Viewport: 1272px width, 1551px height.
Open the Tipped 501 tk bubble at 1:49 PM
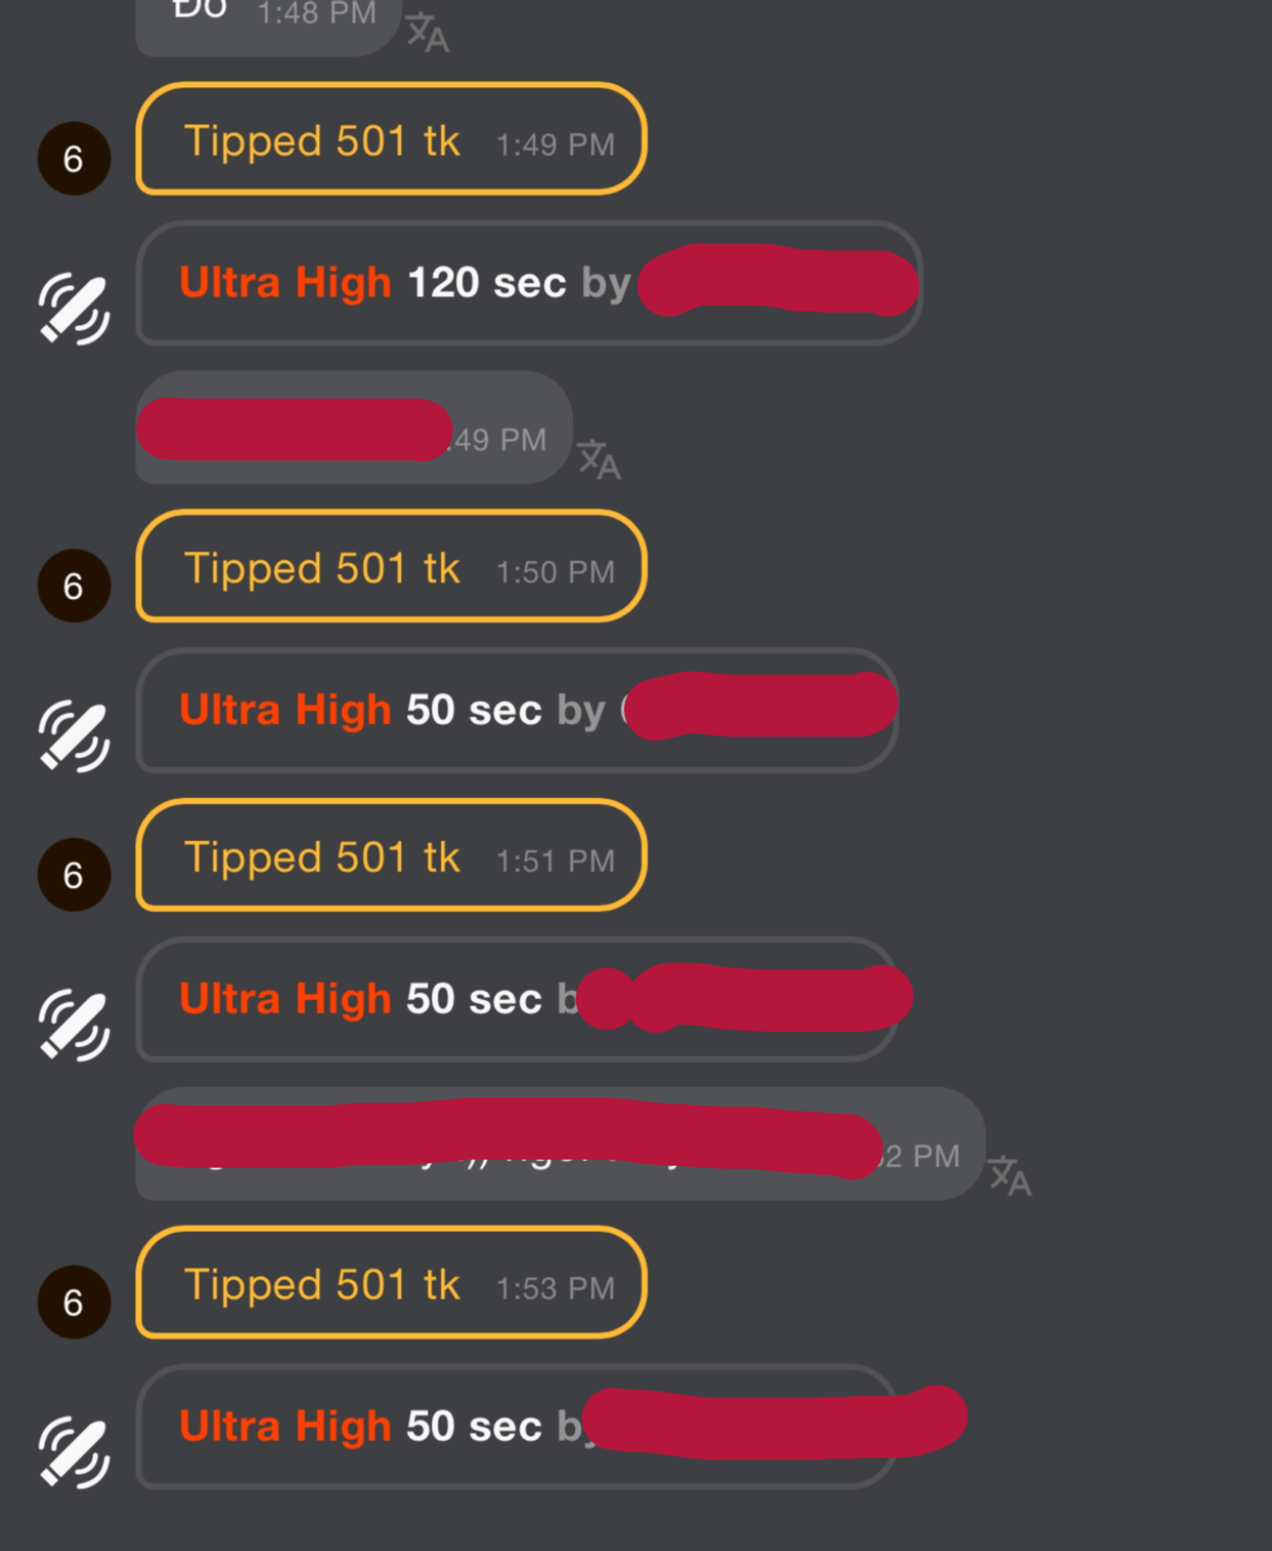(x=391, y=139)
